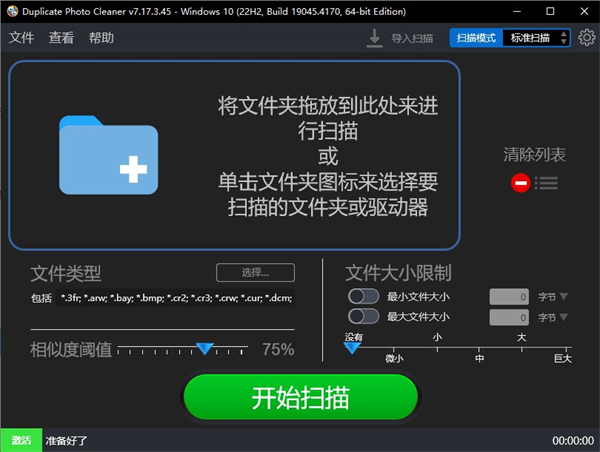
Task: Maximize the application window
Action: [550, 11]
